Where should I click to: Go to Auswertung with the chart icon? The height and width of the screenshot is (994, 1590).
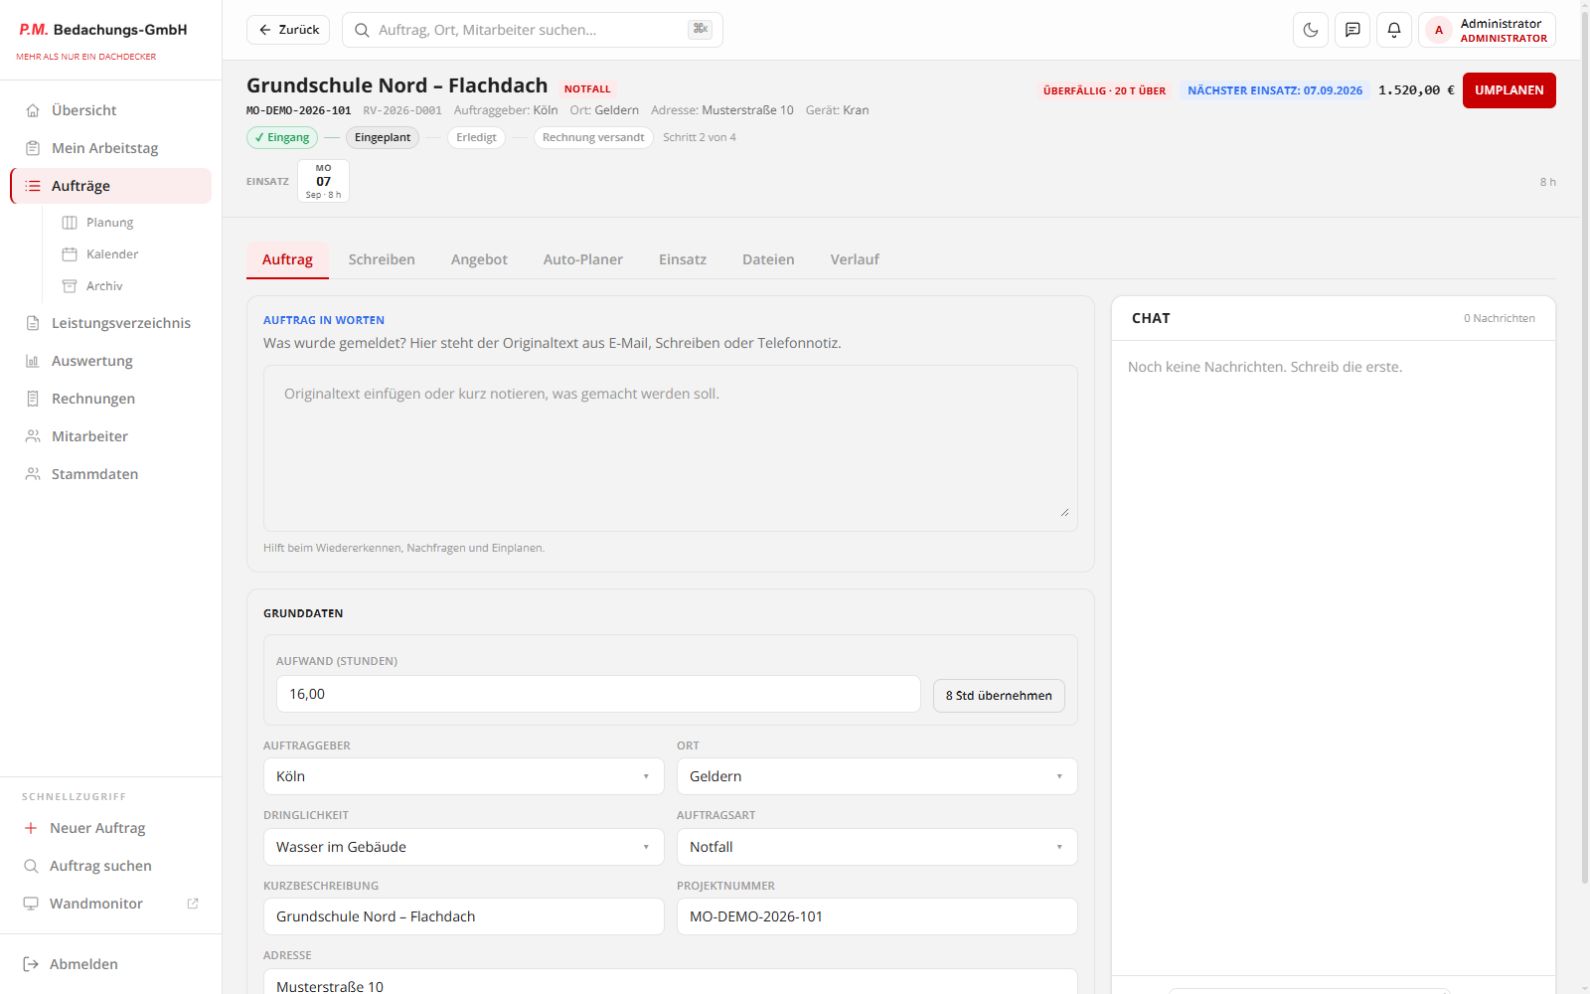coord(32,361)
